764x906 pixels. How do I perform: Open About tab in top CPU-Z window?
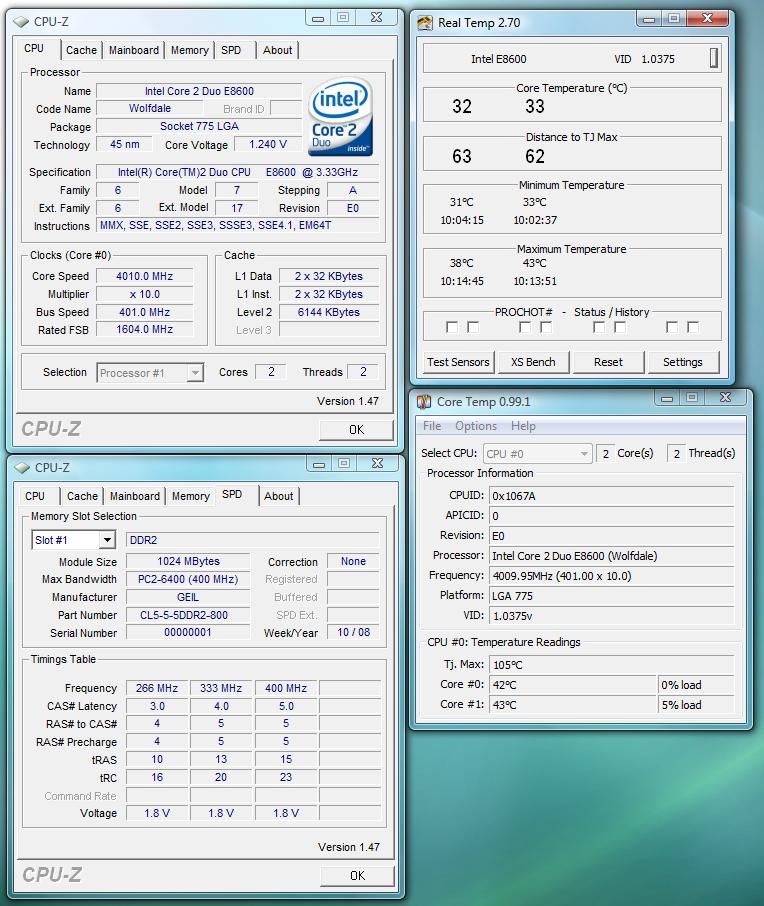click(277, 50)
